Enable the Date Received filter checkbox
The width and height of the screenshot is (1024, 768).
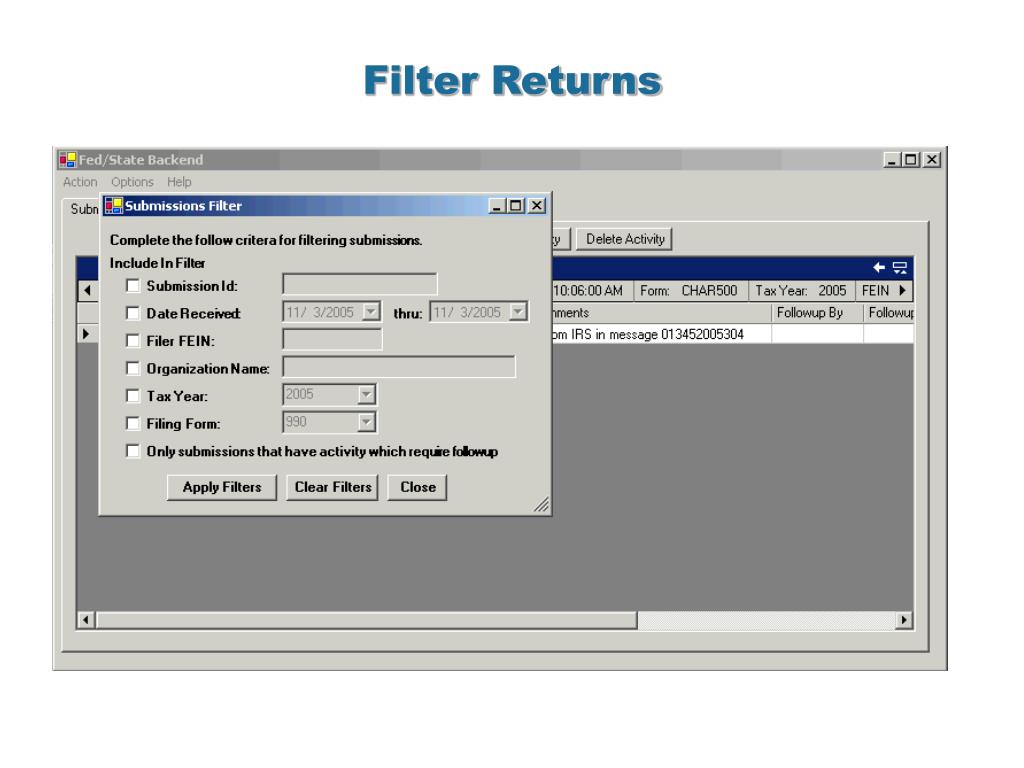click(133, 313)
